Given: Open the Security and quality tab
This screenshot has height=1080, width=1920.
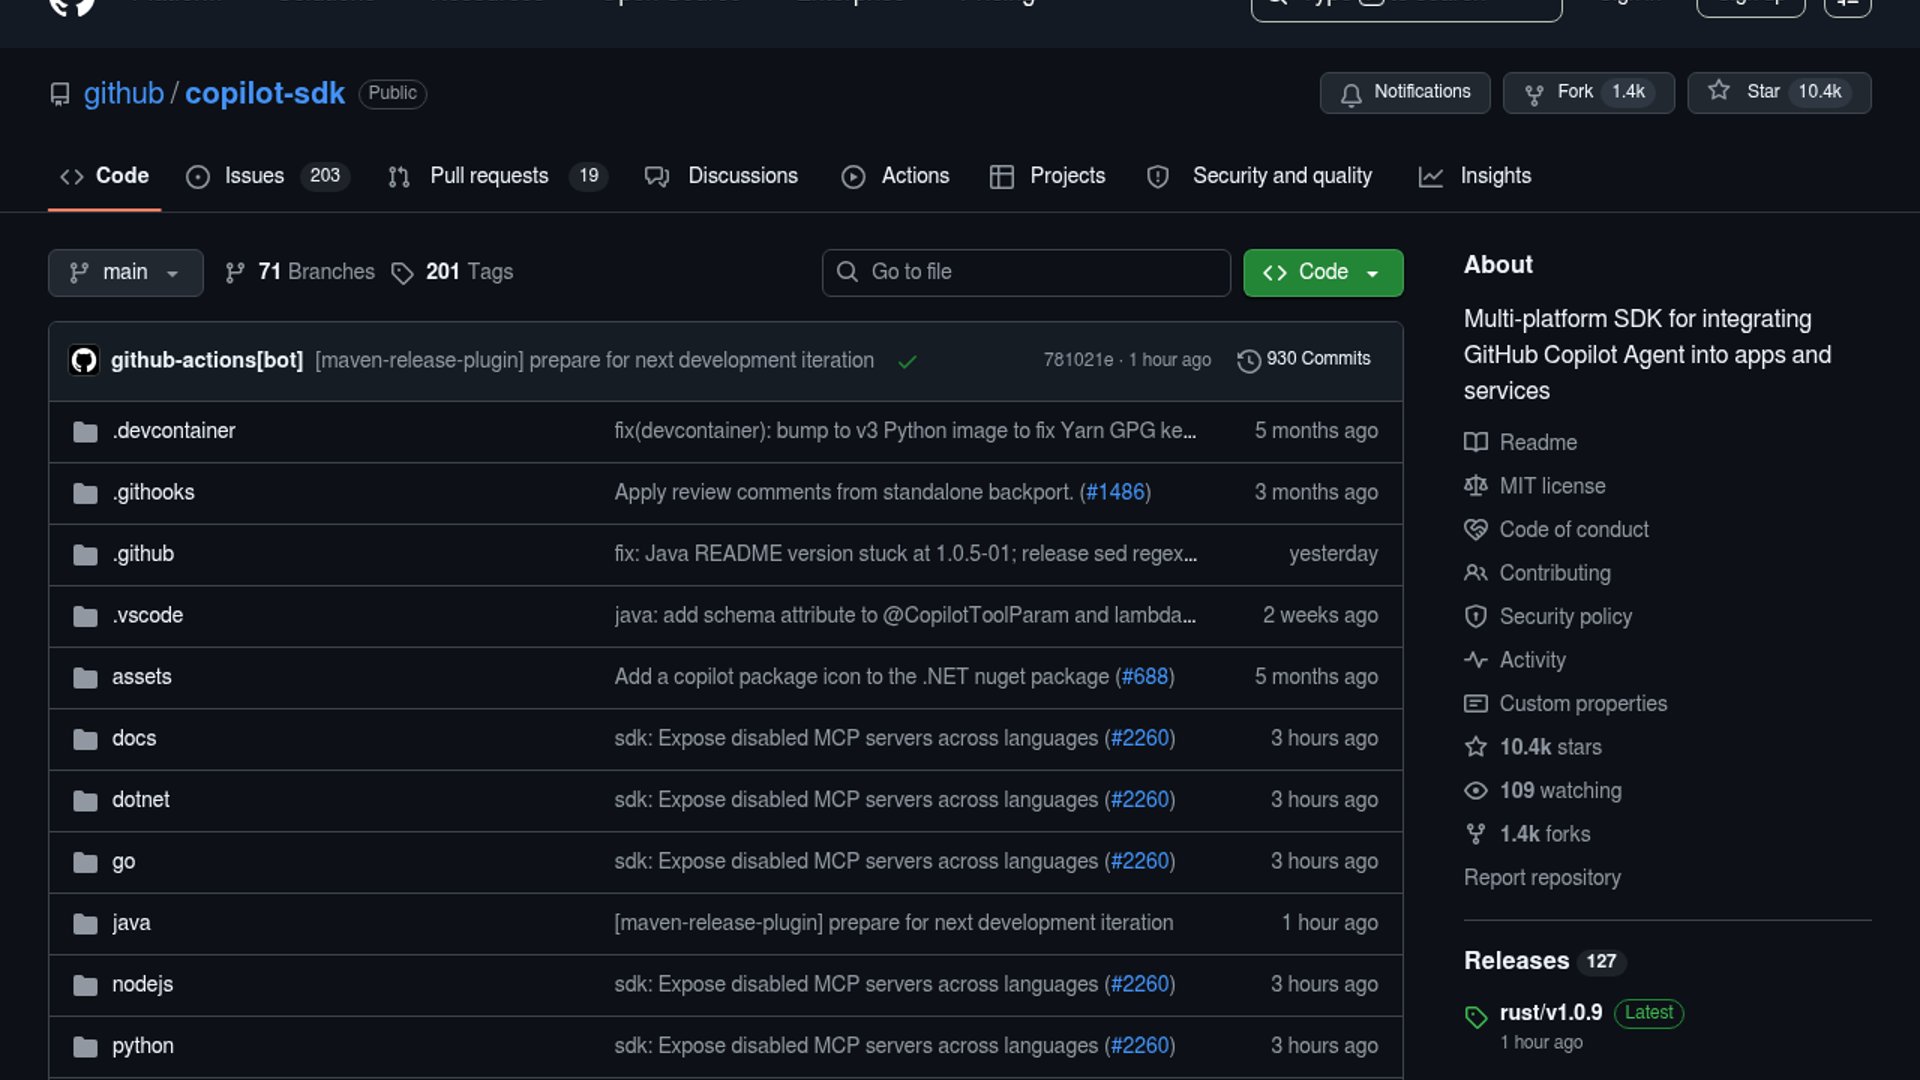Looking at the screenshot, I should 1259,176.
